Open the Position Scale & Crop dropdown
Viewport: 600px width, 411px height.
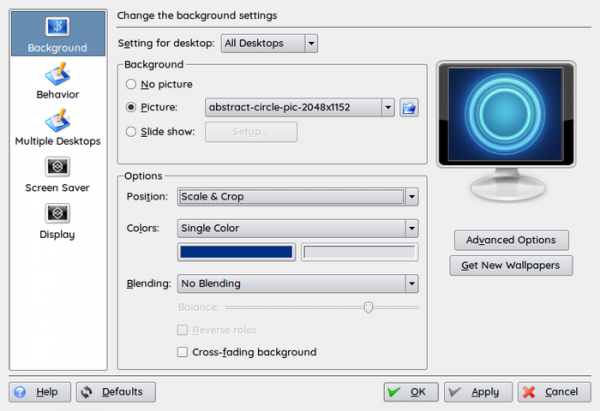coord(297,197)
